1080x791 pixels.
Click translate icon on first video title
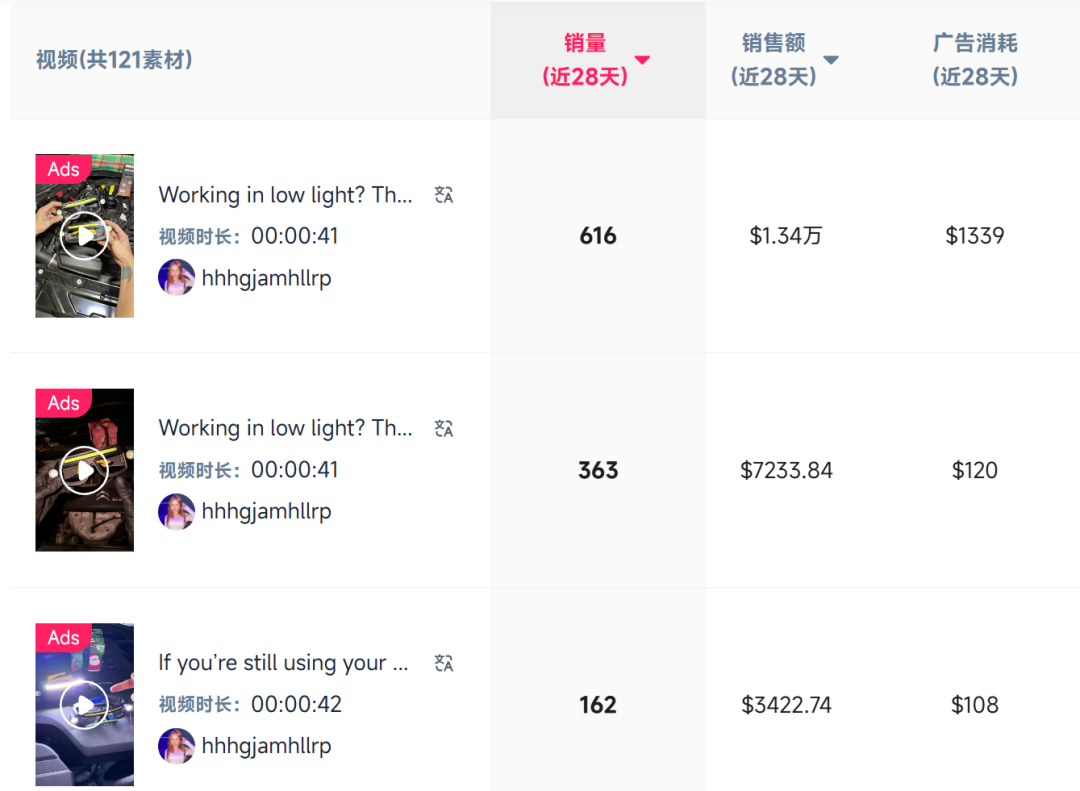pos(444,195)
